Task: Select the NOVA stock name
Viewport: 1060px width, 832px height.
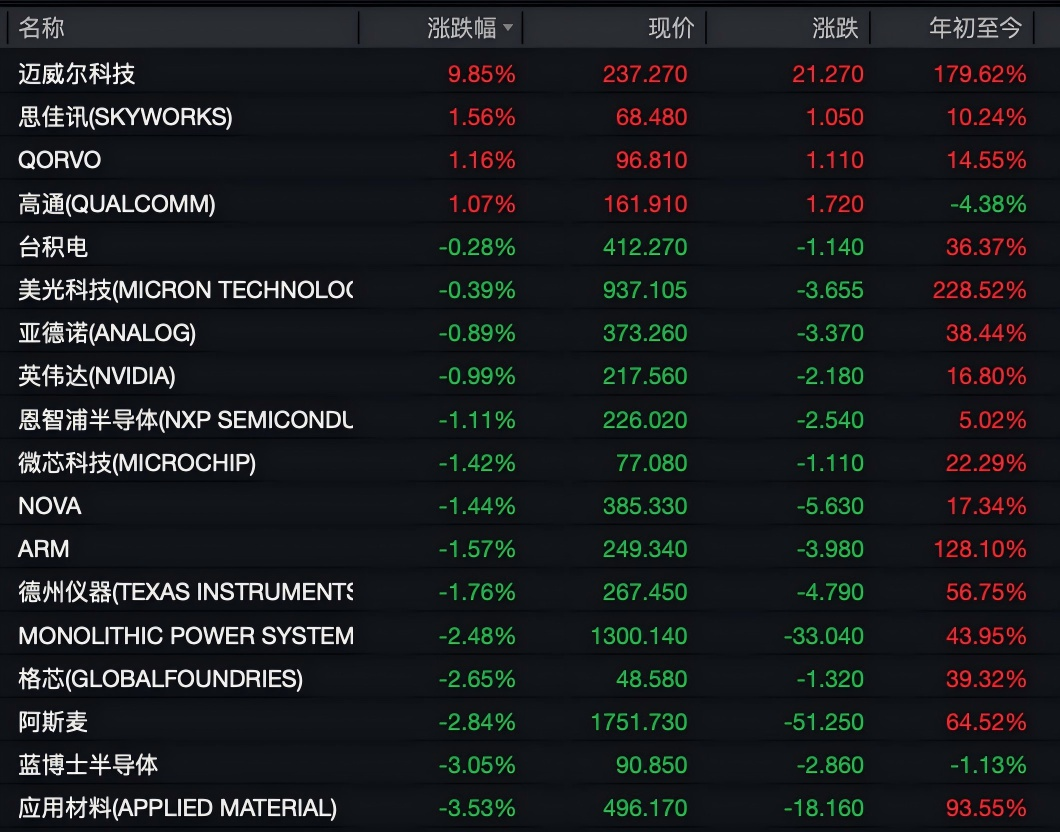Action: 50,506
